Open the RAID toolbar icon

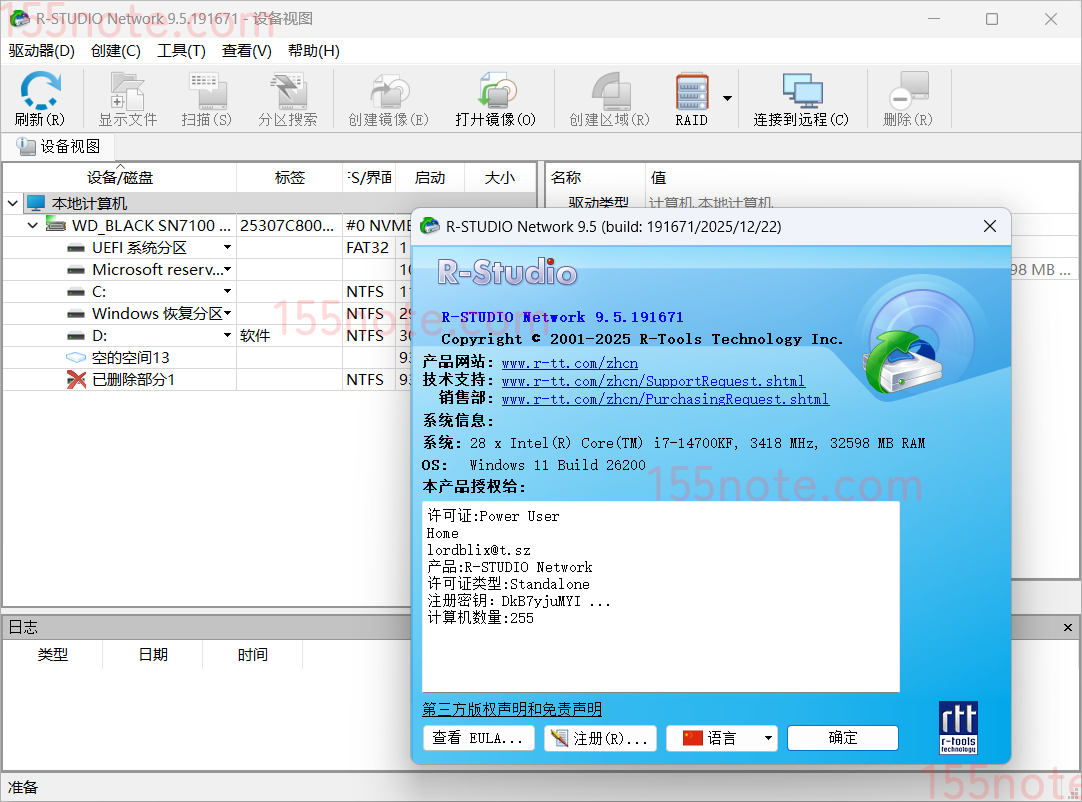[x=691, y=99]
